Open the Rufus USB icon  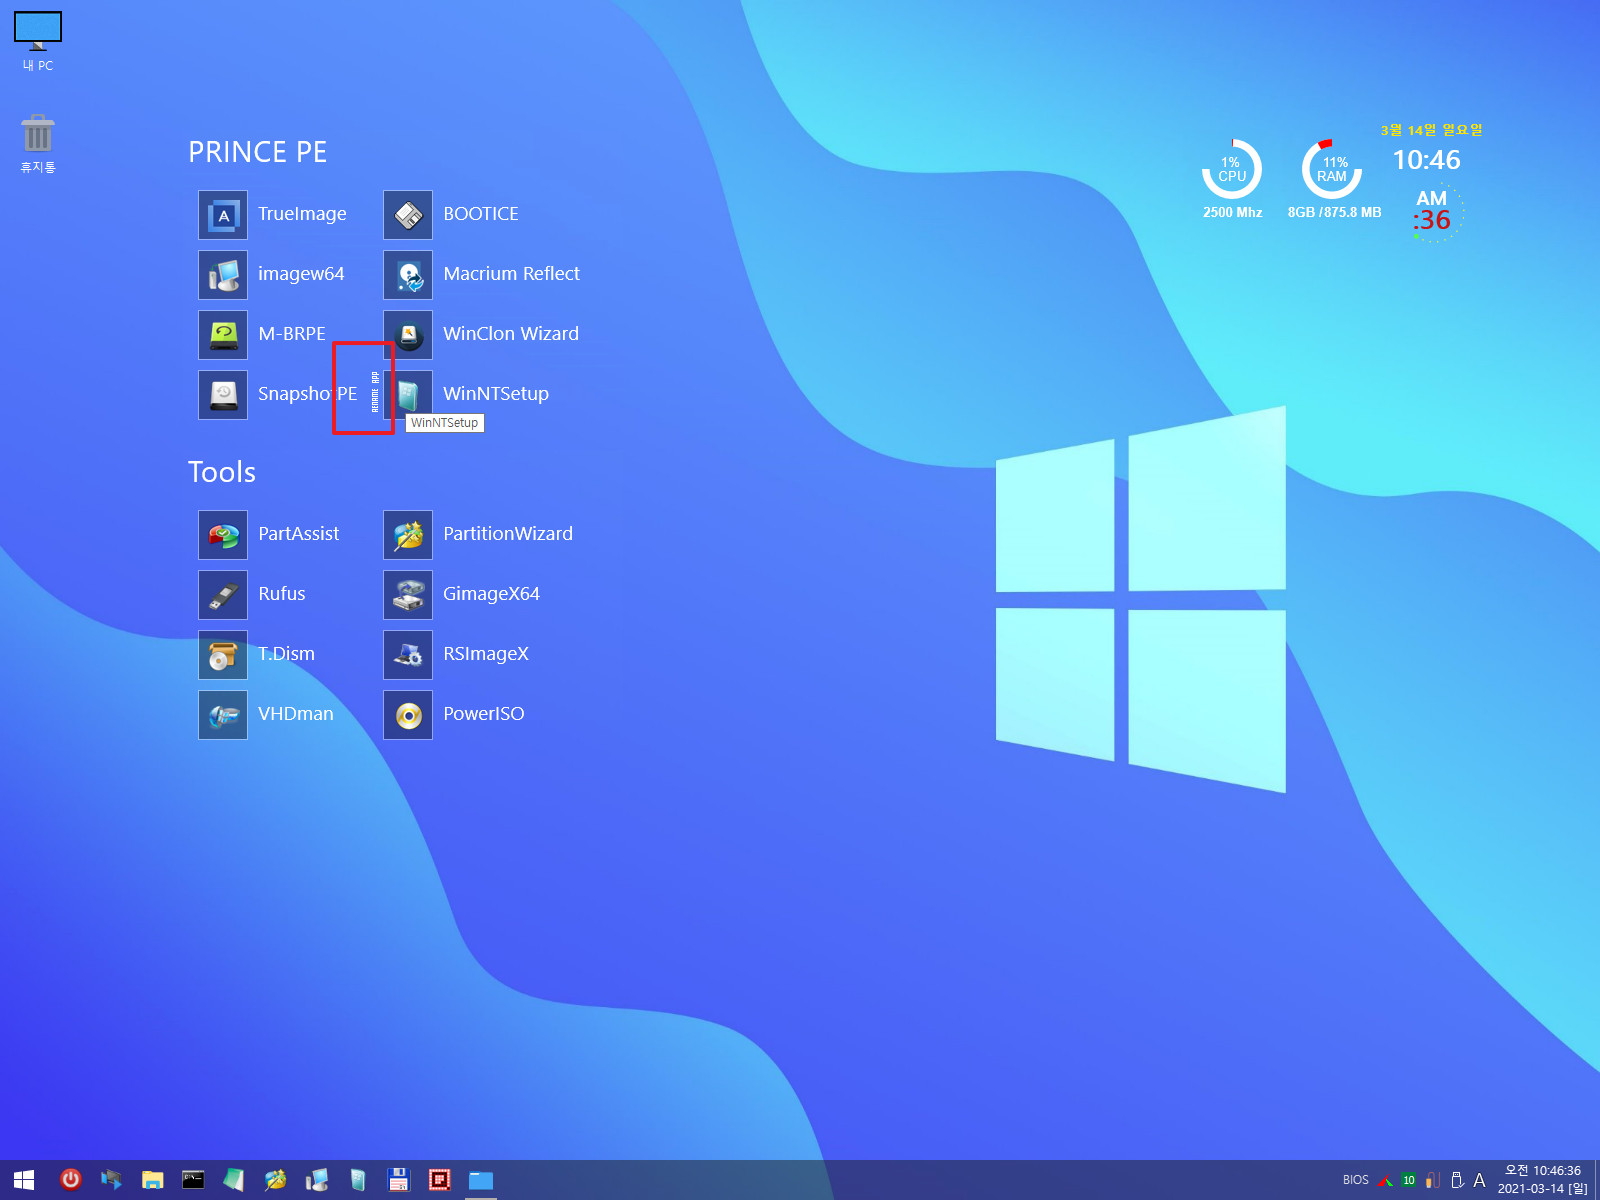click(x=223, y=595)
